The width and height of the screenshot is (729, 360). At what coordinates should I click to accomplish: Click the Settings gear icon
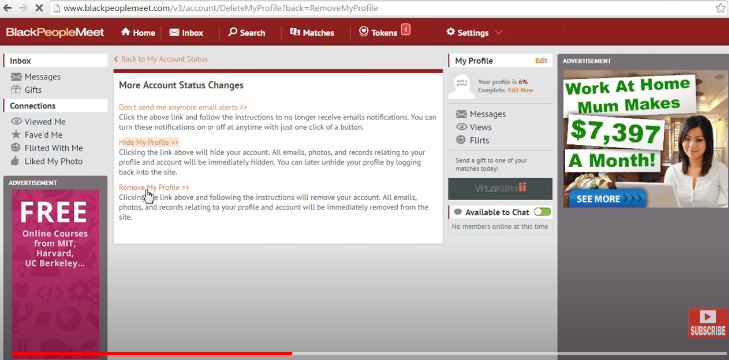451,32
